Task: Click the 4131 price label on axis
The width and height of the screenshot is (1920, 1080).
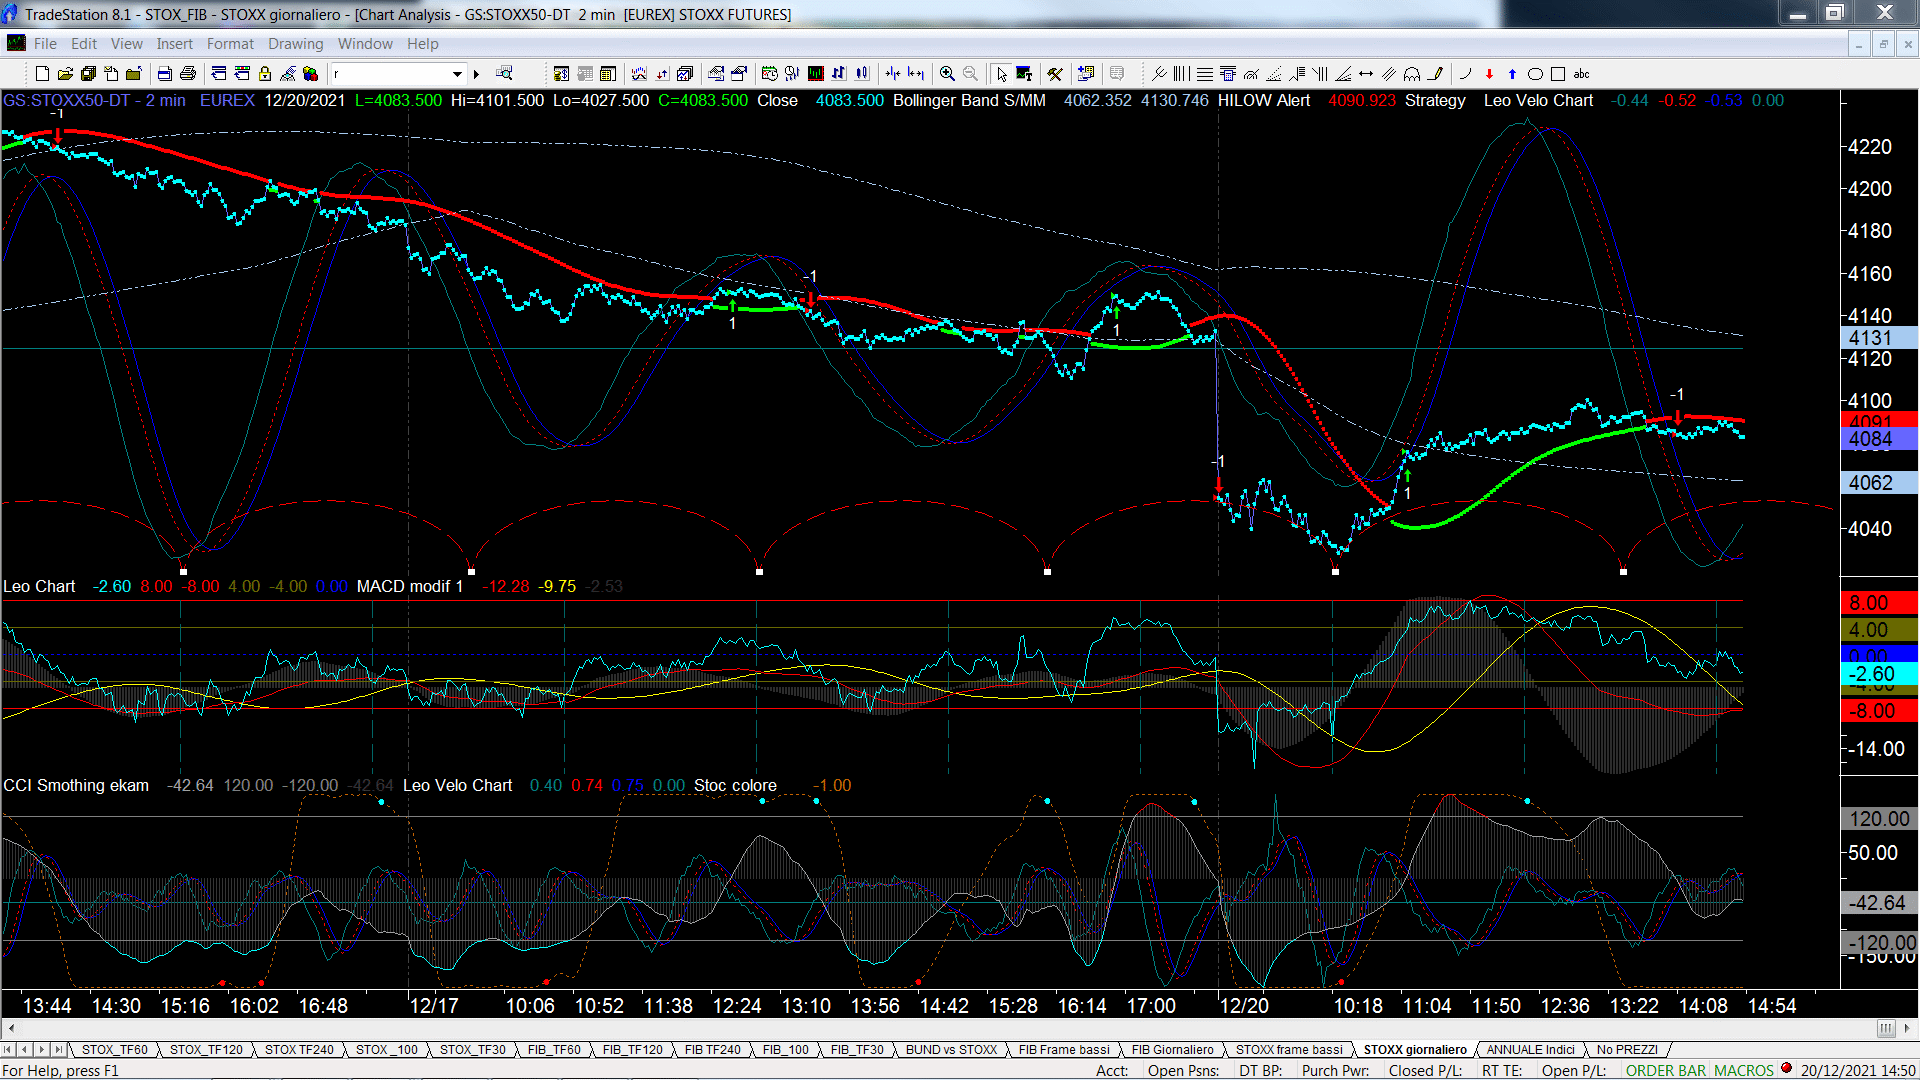Action: tap(1879, 338)
